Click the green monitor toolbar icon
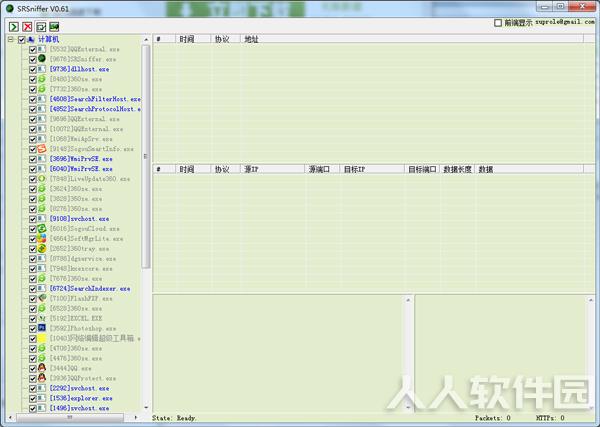 [x=54, y=27]
